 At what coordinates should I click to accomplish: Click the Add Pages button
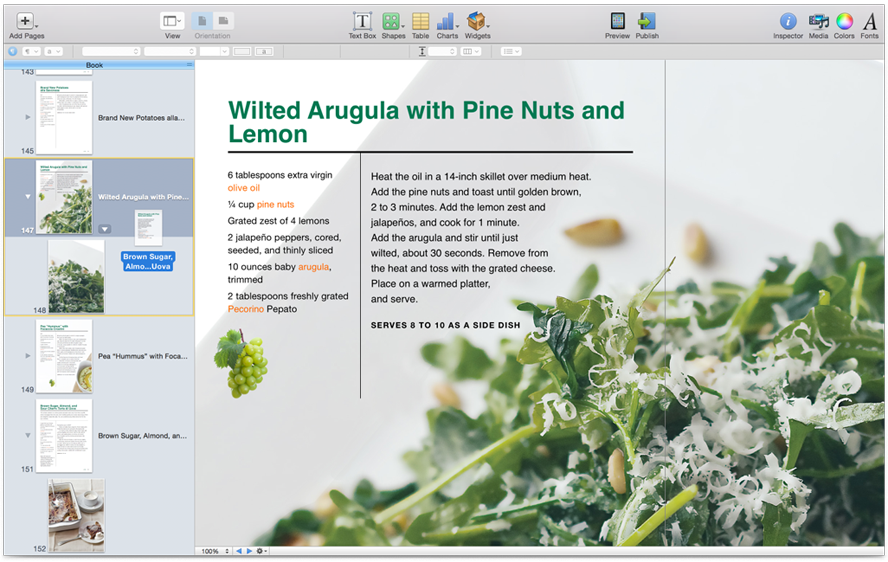tap(25, 22)
